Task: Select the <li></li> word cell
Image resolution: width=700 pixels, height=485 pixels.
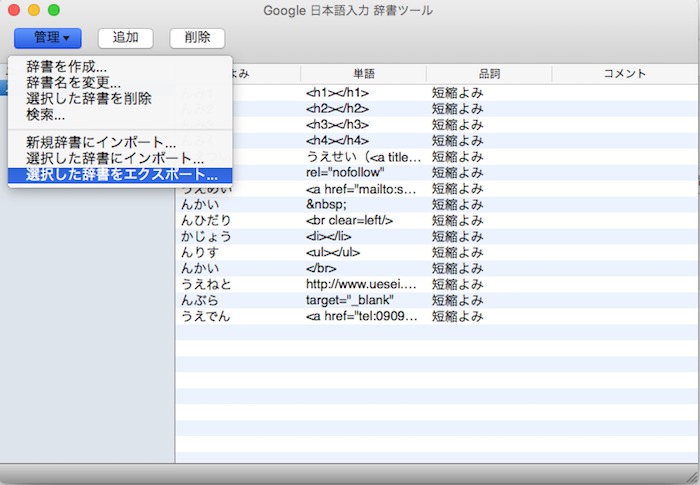Action: point(329,237)
